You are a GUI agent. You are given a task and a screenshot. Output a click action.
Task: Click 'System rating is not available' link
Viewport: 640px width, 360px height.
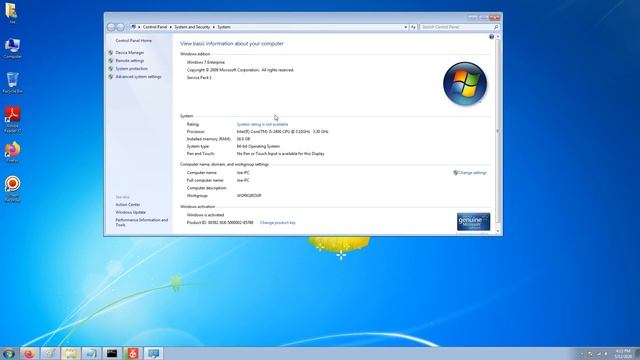click(262, 124)
